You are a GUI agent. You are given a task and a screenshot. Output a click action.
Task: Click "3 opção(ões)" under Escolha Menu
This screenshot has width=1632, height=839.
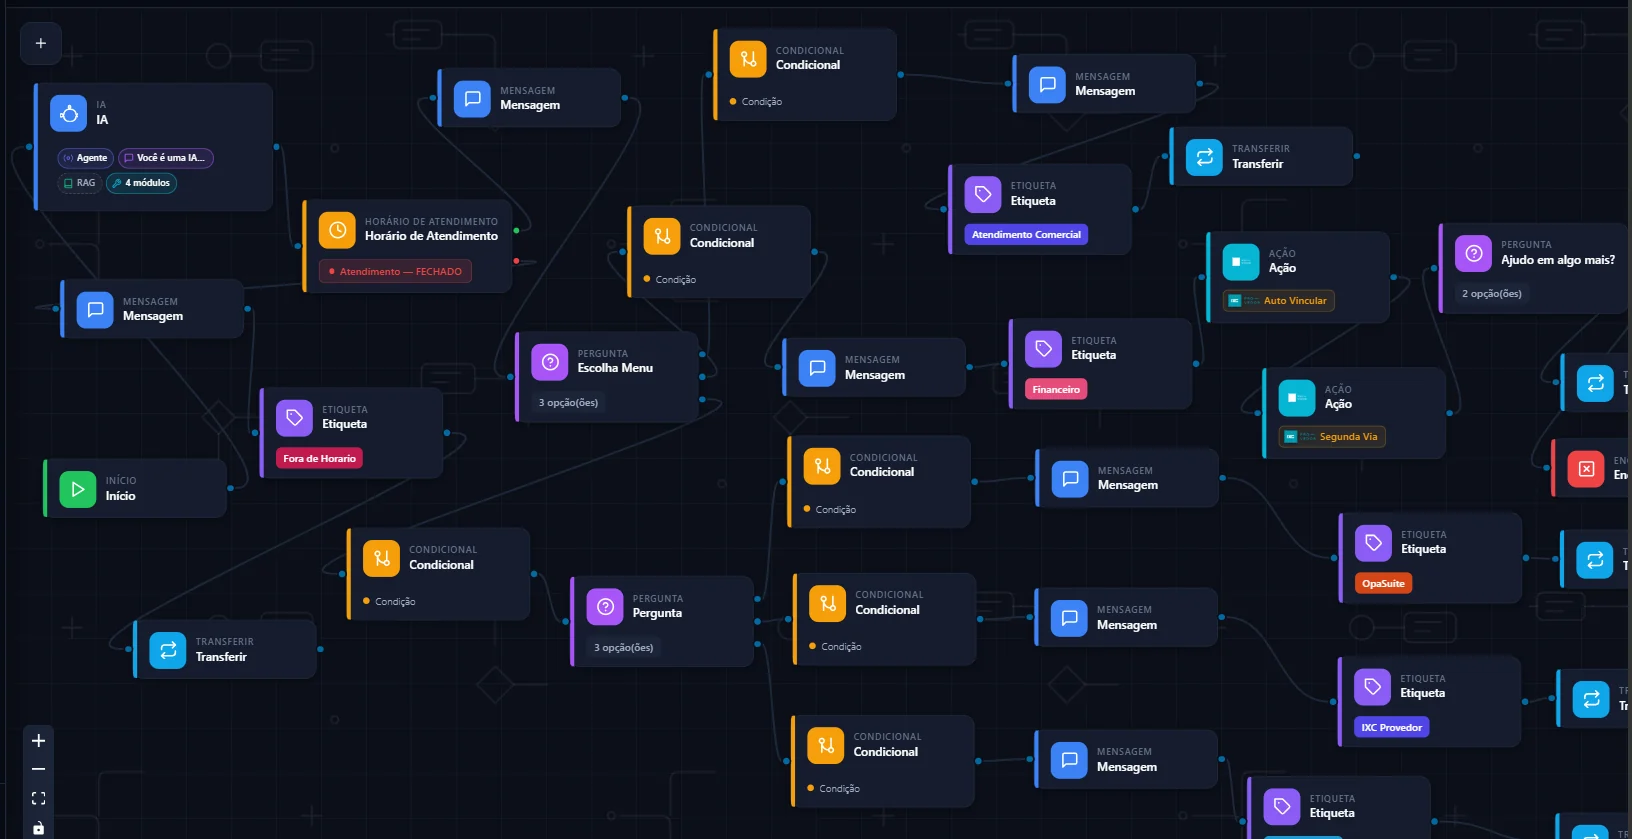(x=568, y=403)
